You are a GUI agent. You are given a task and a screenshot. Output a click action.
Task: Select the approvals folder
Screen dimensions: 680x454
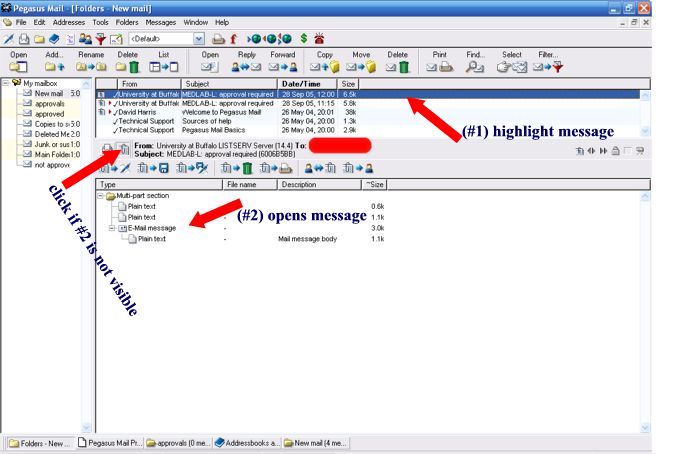click(x=44, y=104)
